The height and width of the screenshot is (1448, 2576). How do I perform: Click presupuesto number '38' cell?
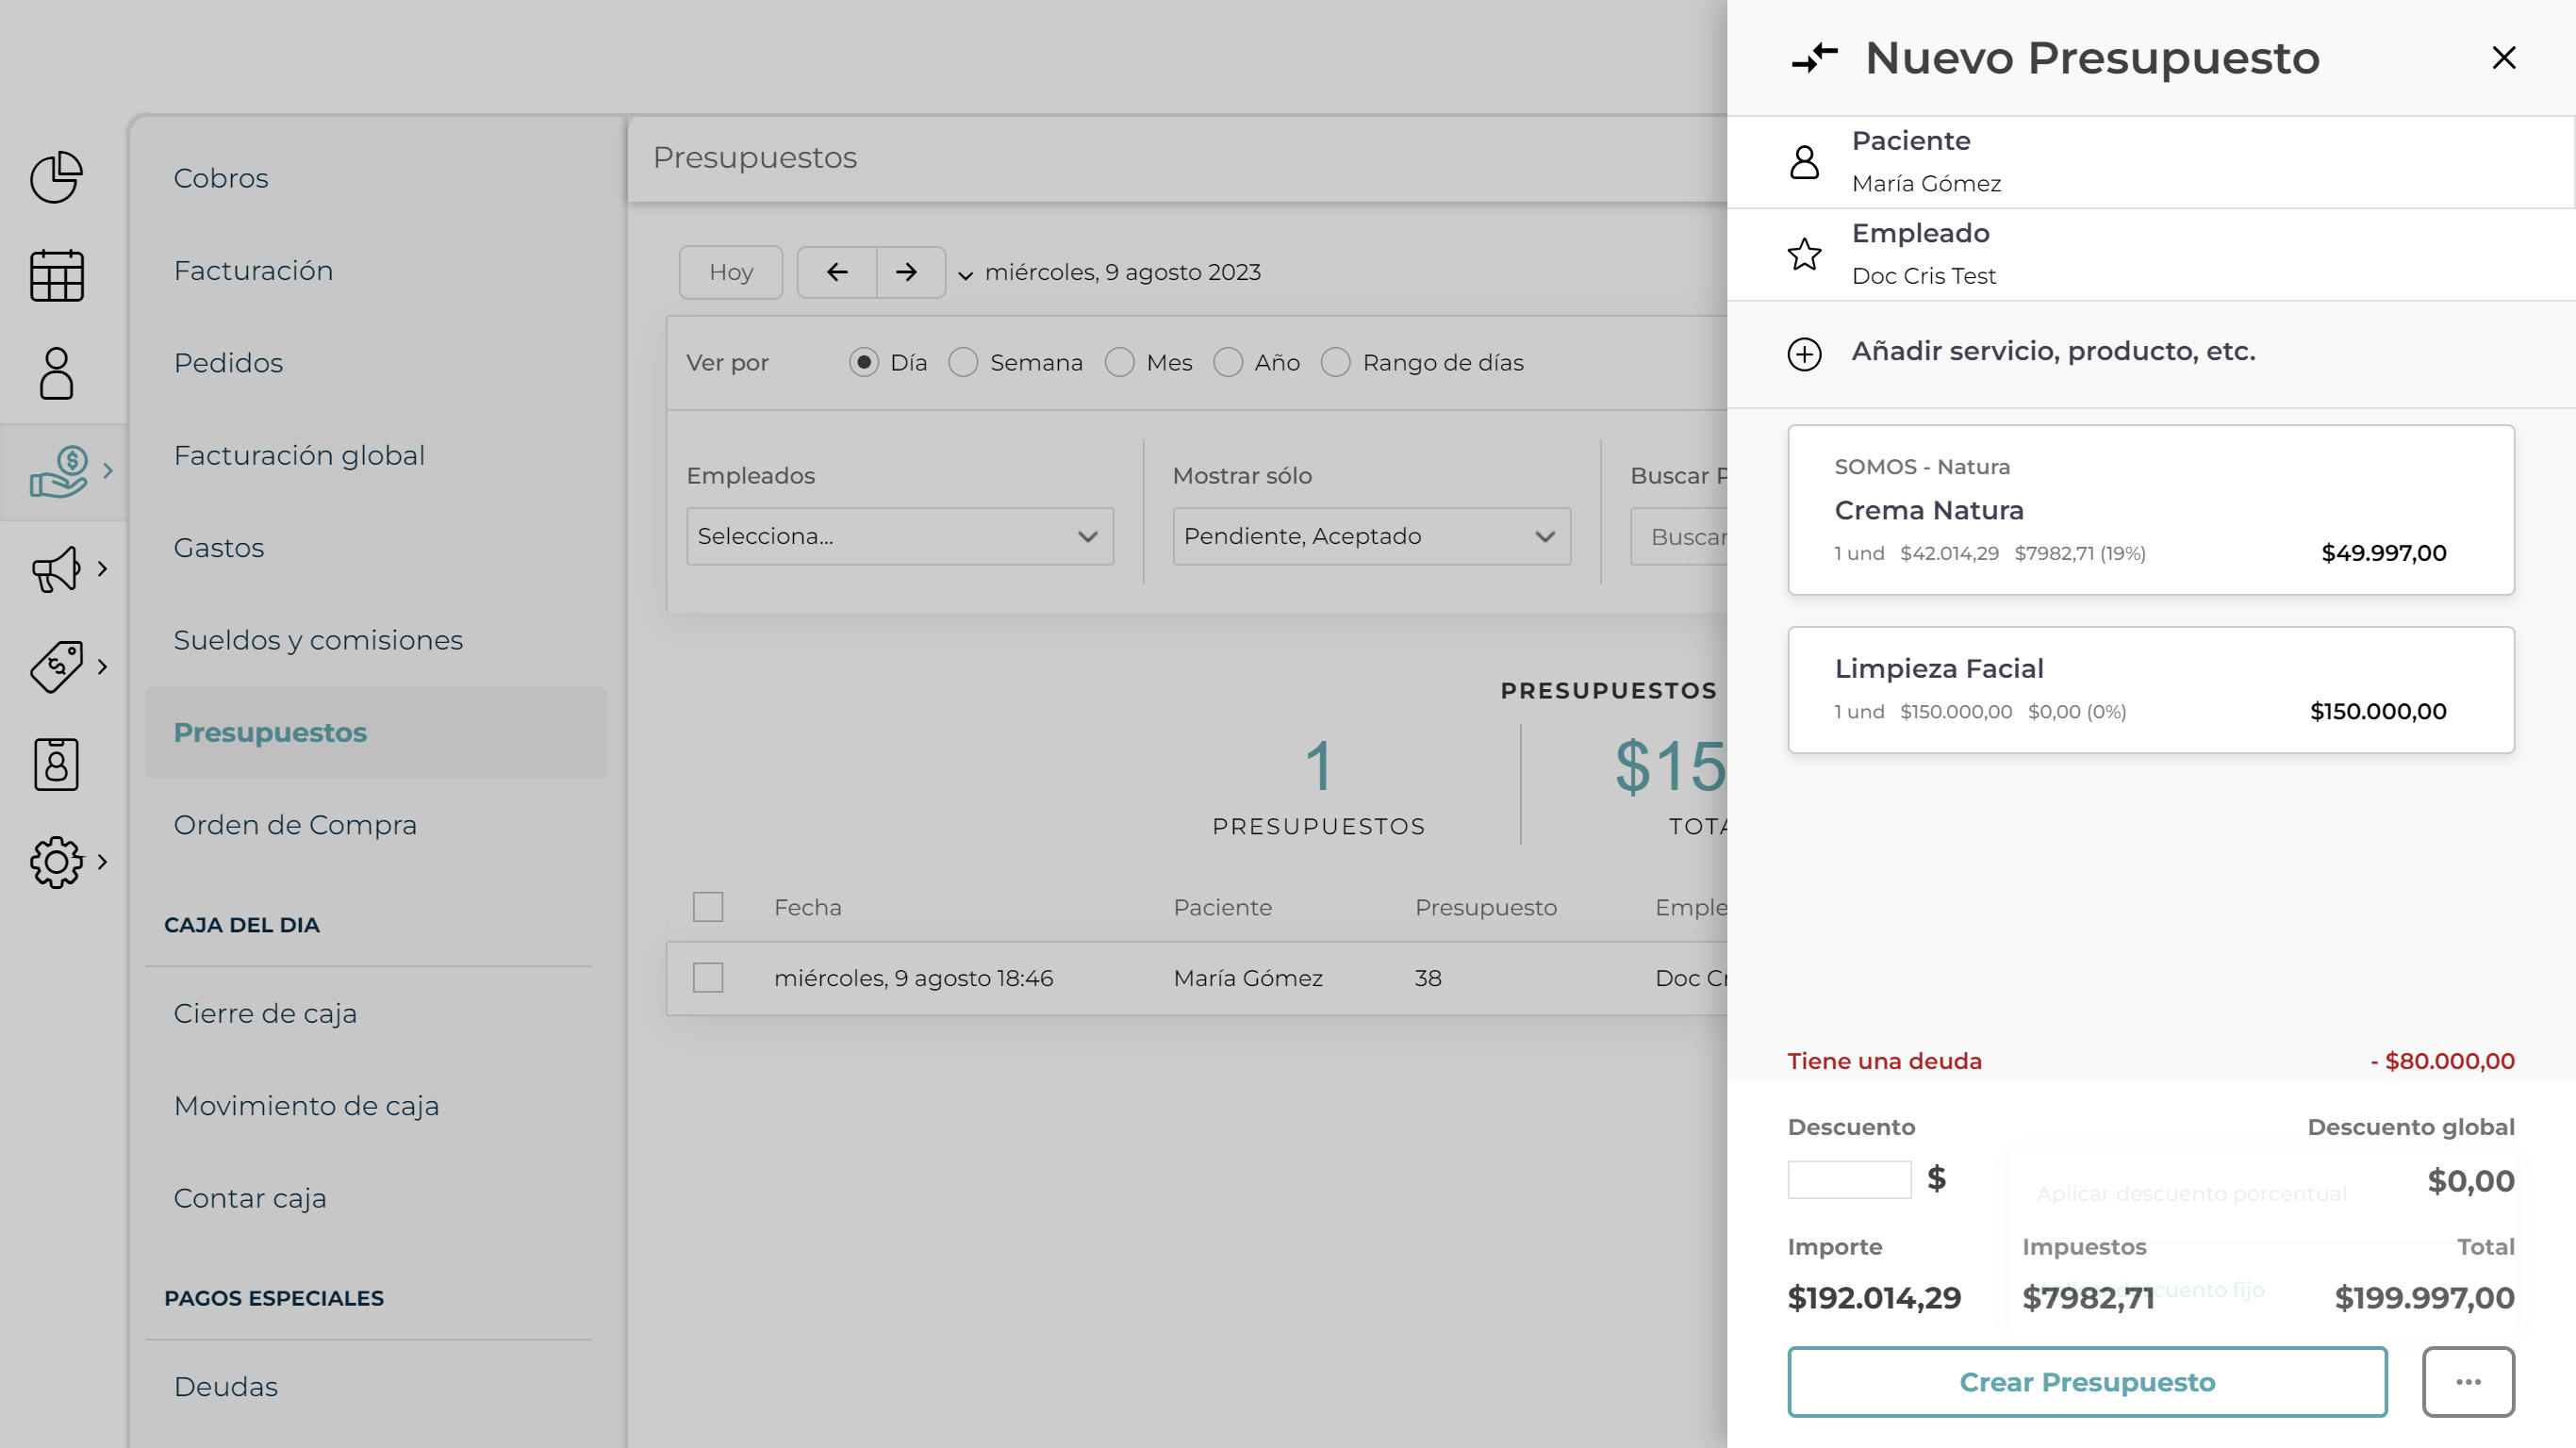1428,978
